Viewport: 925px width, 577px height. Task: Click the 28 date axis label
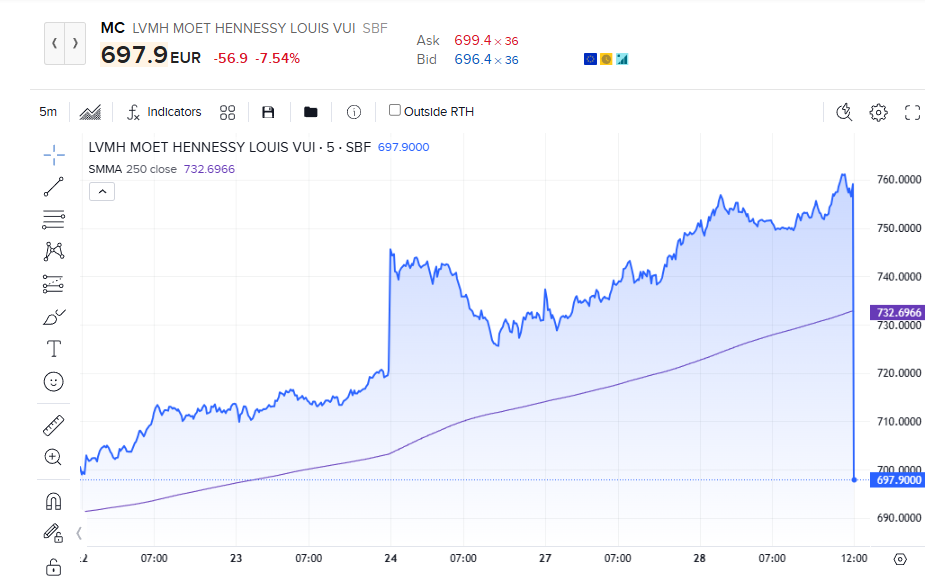[699, 558]
